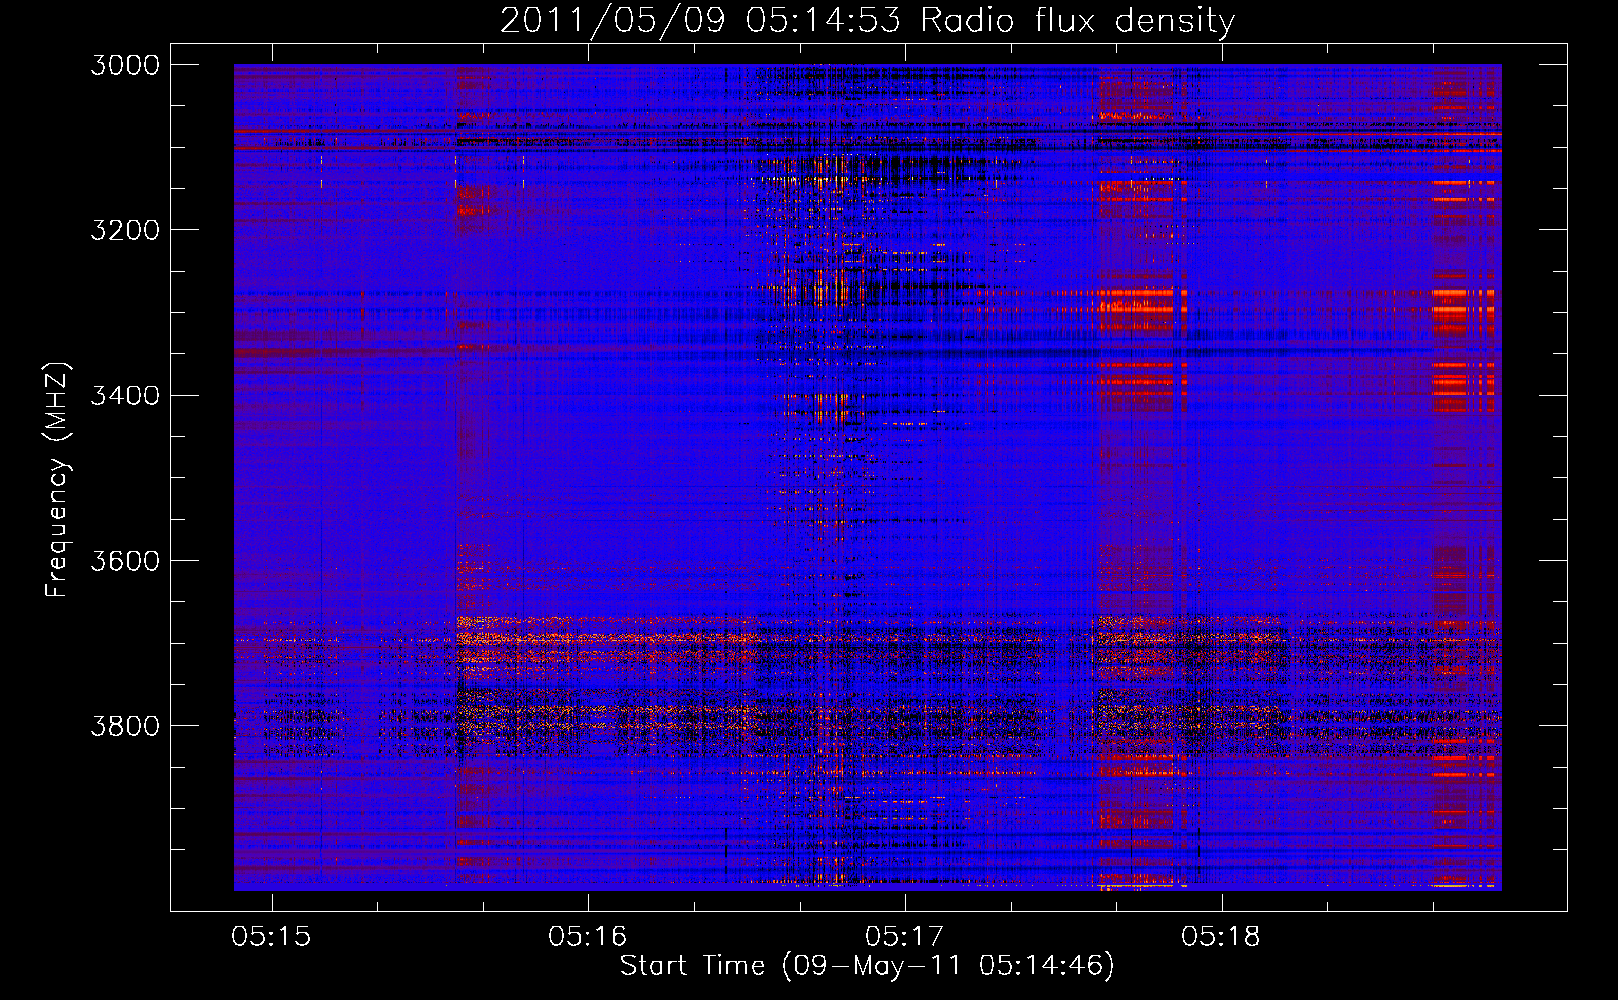Click the 05:15 time tick label
The width and height of the screenshot is (1618, 1000).
(271, 937)
